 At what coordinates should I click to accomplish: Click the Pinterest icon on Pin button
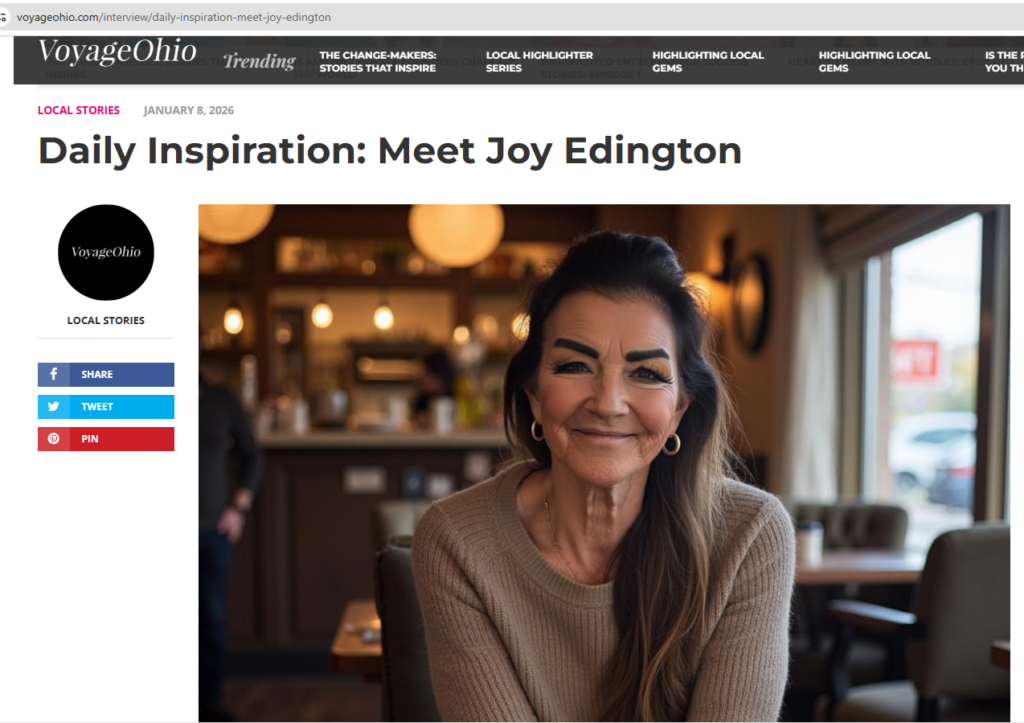pos(54,438)
